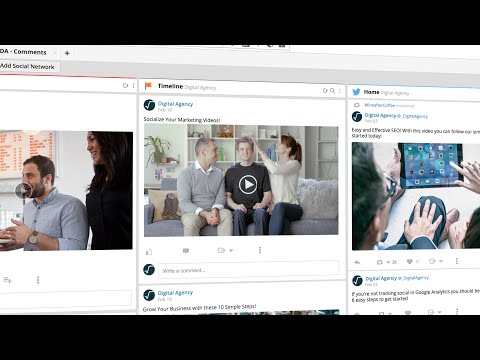Click the comment icon under the Timeline video post
The height and width of the screenshot is (360, 480).
pos(186,251)
